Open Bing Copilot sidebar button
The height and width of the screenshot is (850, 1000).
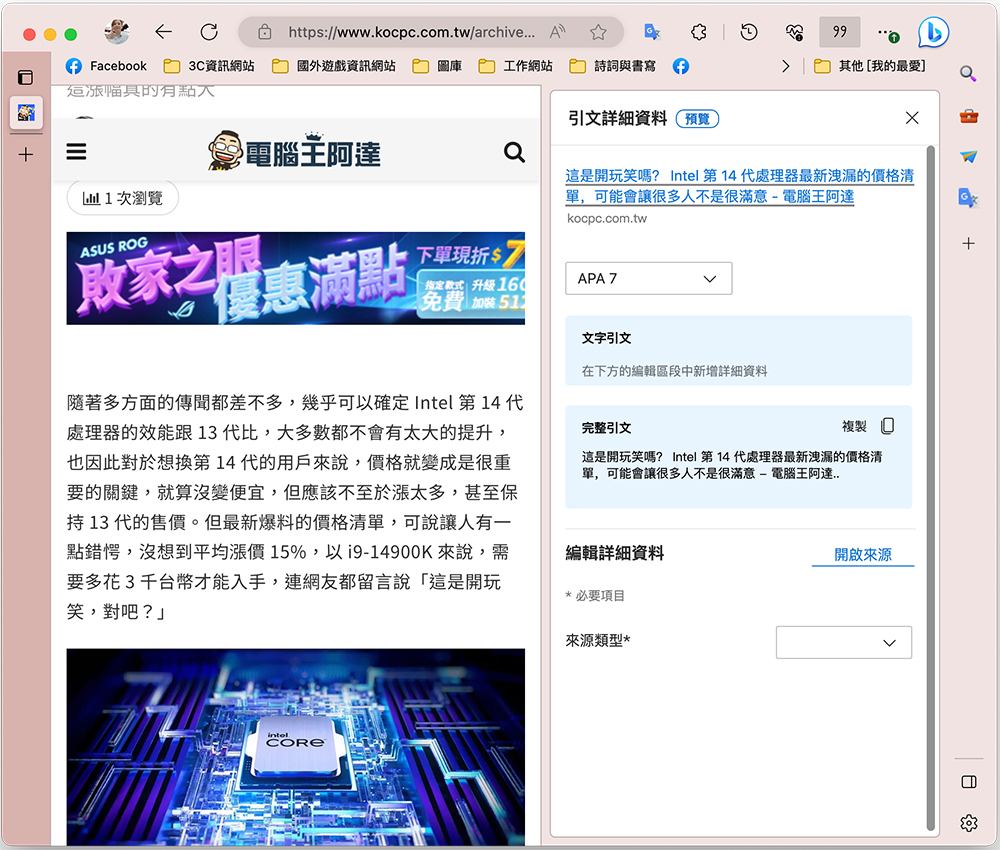[933, 32]
